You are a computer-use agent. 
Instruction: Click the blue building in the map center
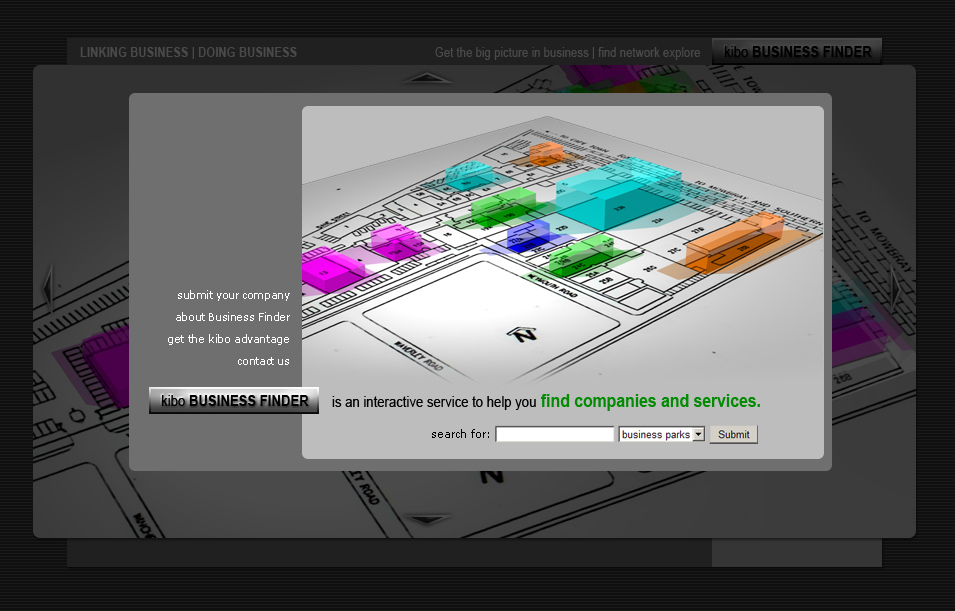click(x=529, y=236)
